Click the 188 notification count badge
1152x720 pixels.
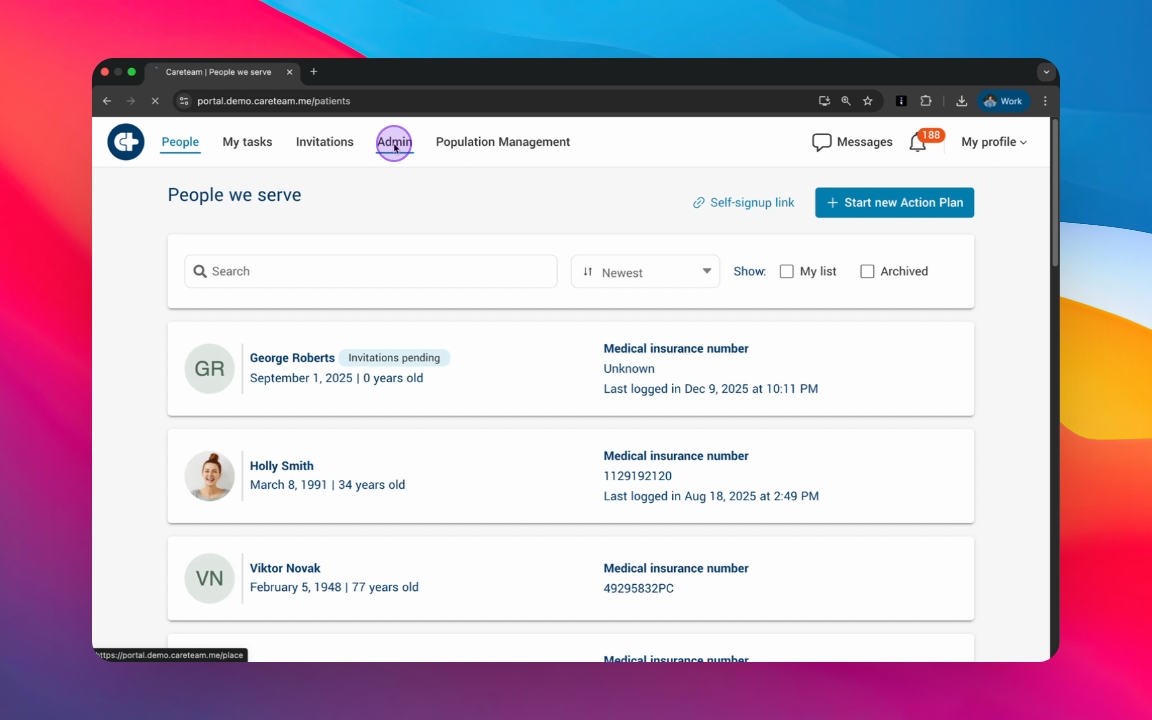point(931,135)
